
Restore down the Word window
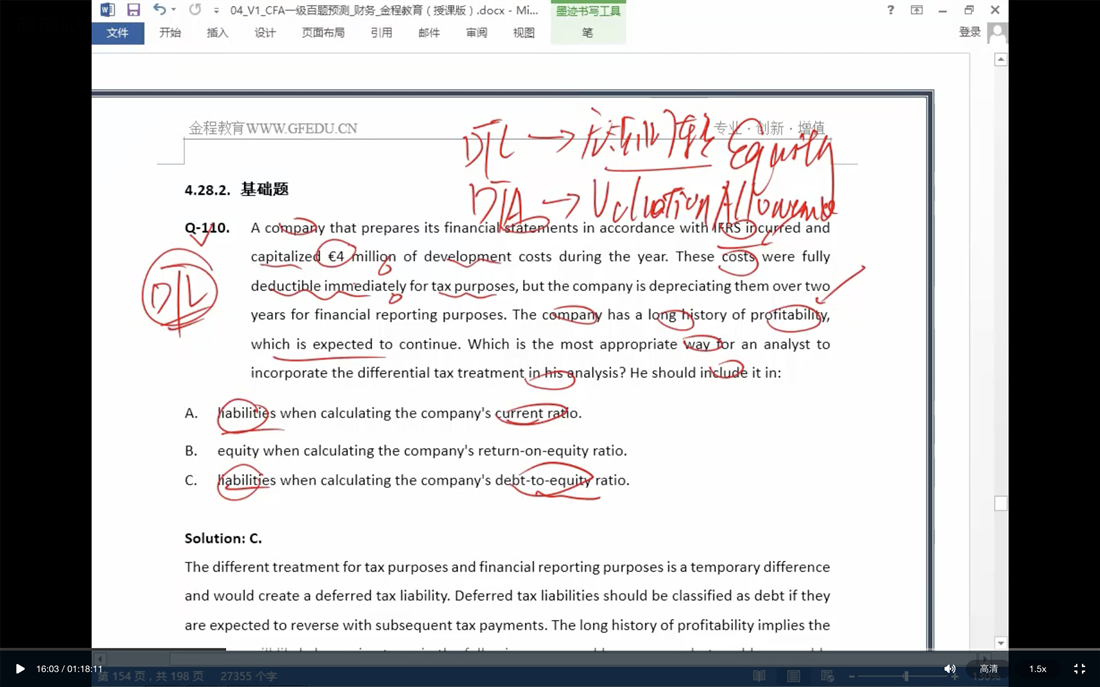pyautogui.click(x=969, y=10)
